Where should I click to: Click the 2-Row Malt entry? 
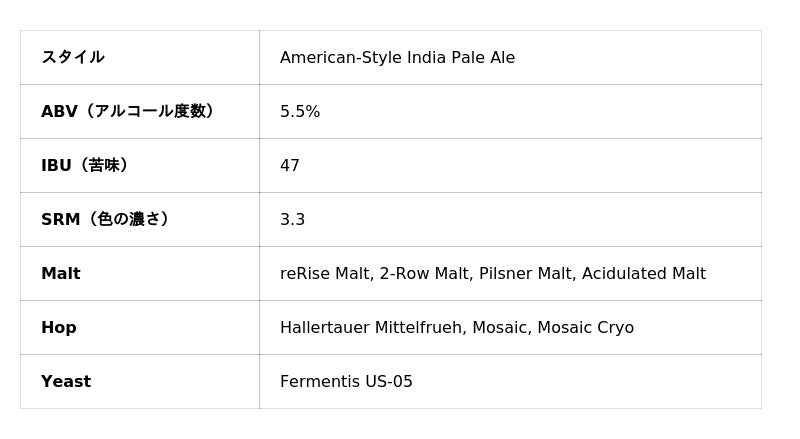point(423,274)
